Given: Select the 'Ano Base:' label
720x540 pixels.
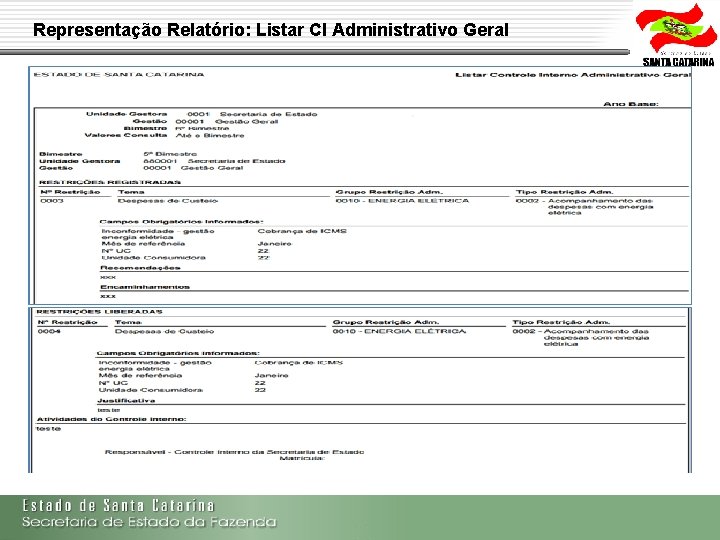Looking at the screenshot, I should [x=630, y=104].
